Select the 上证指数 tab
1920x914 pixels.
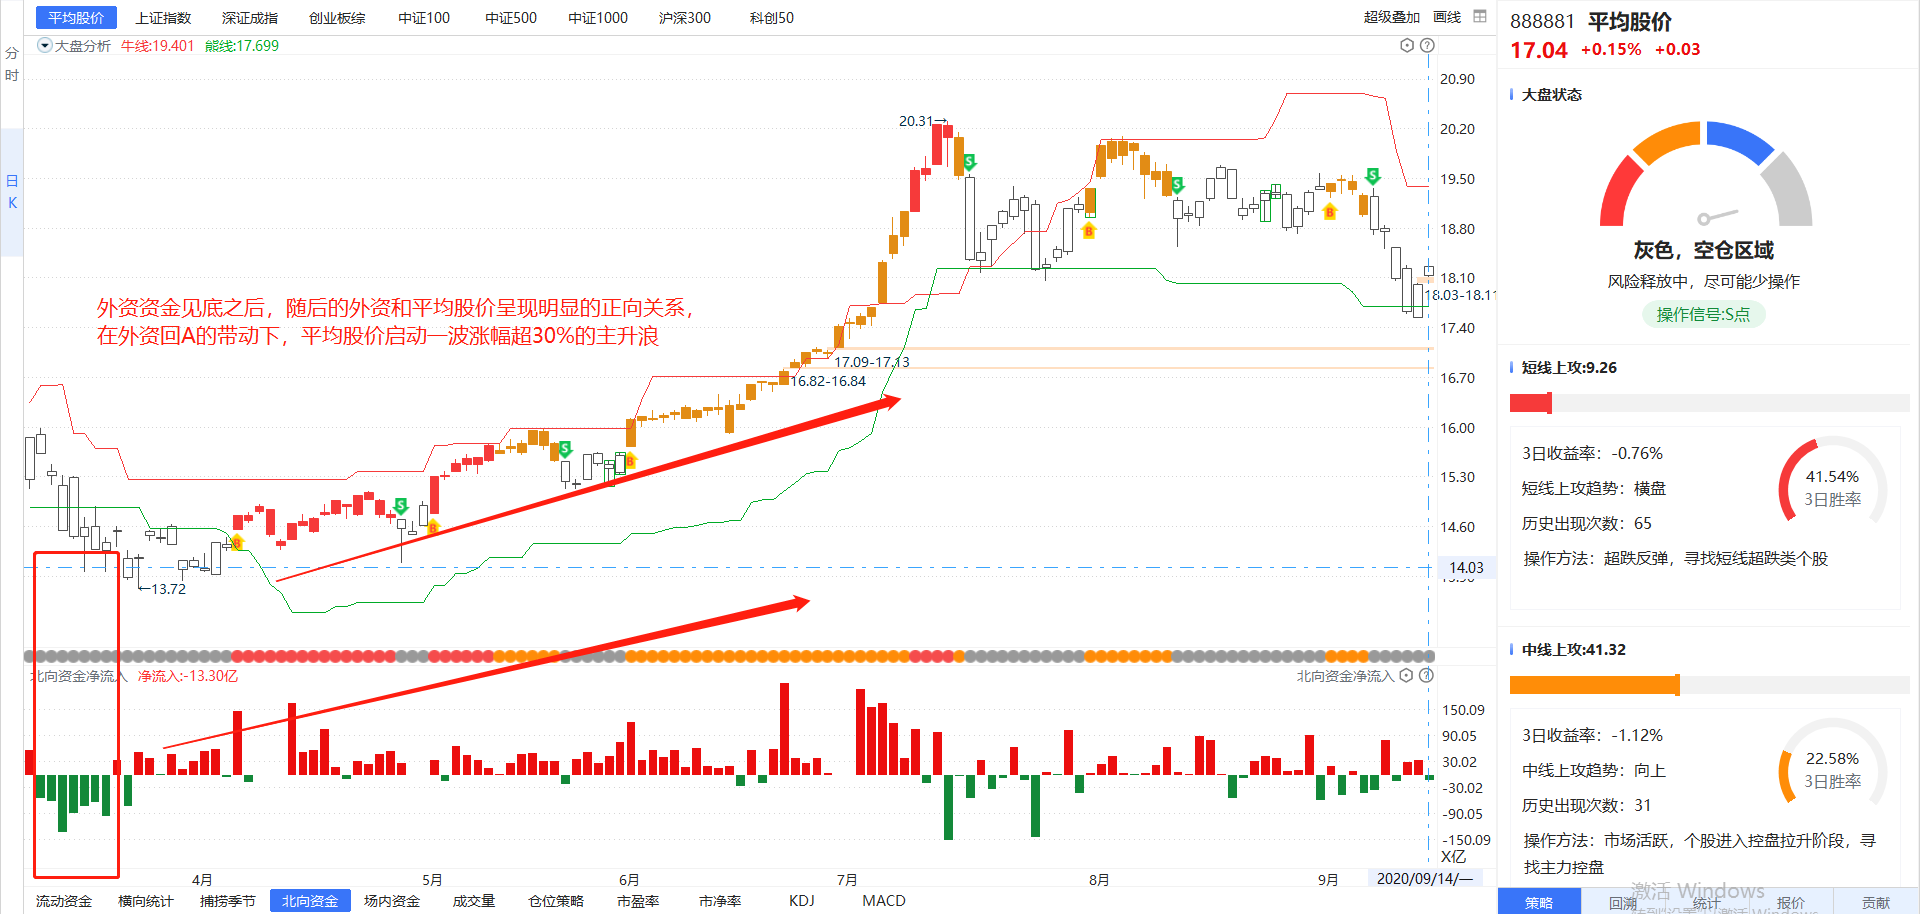coord(163,17)
